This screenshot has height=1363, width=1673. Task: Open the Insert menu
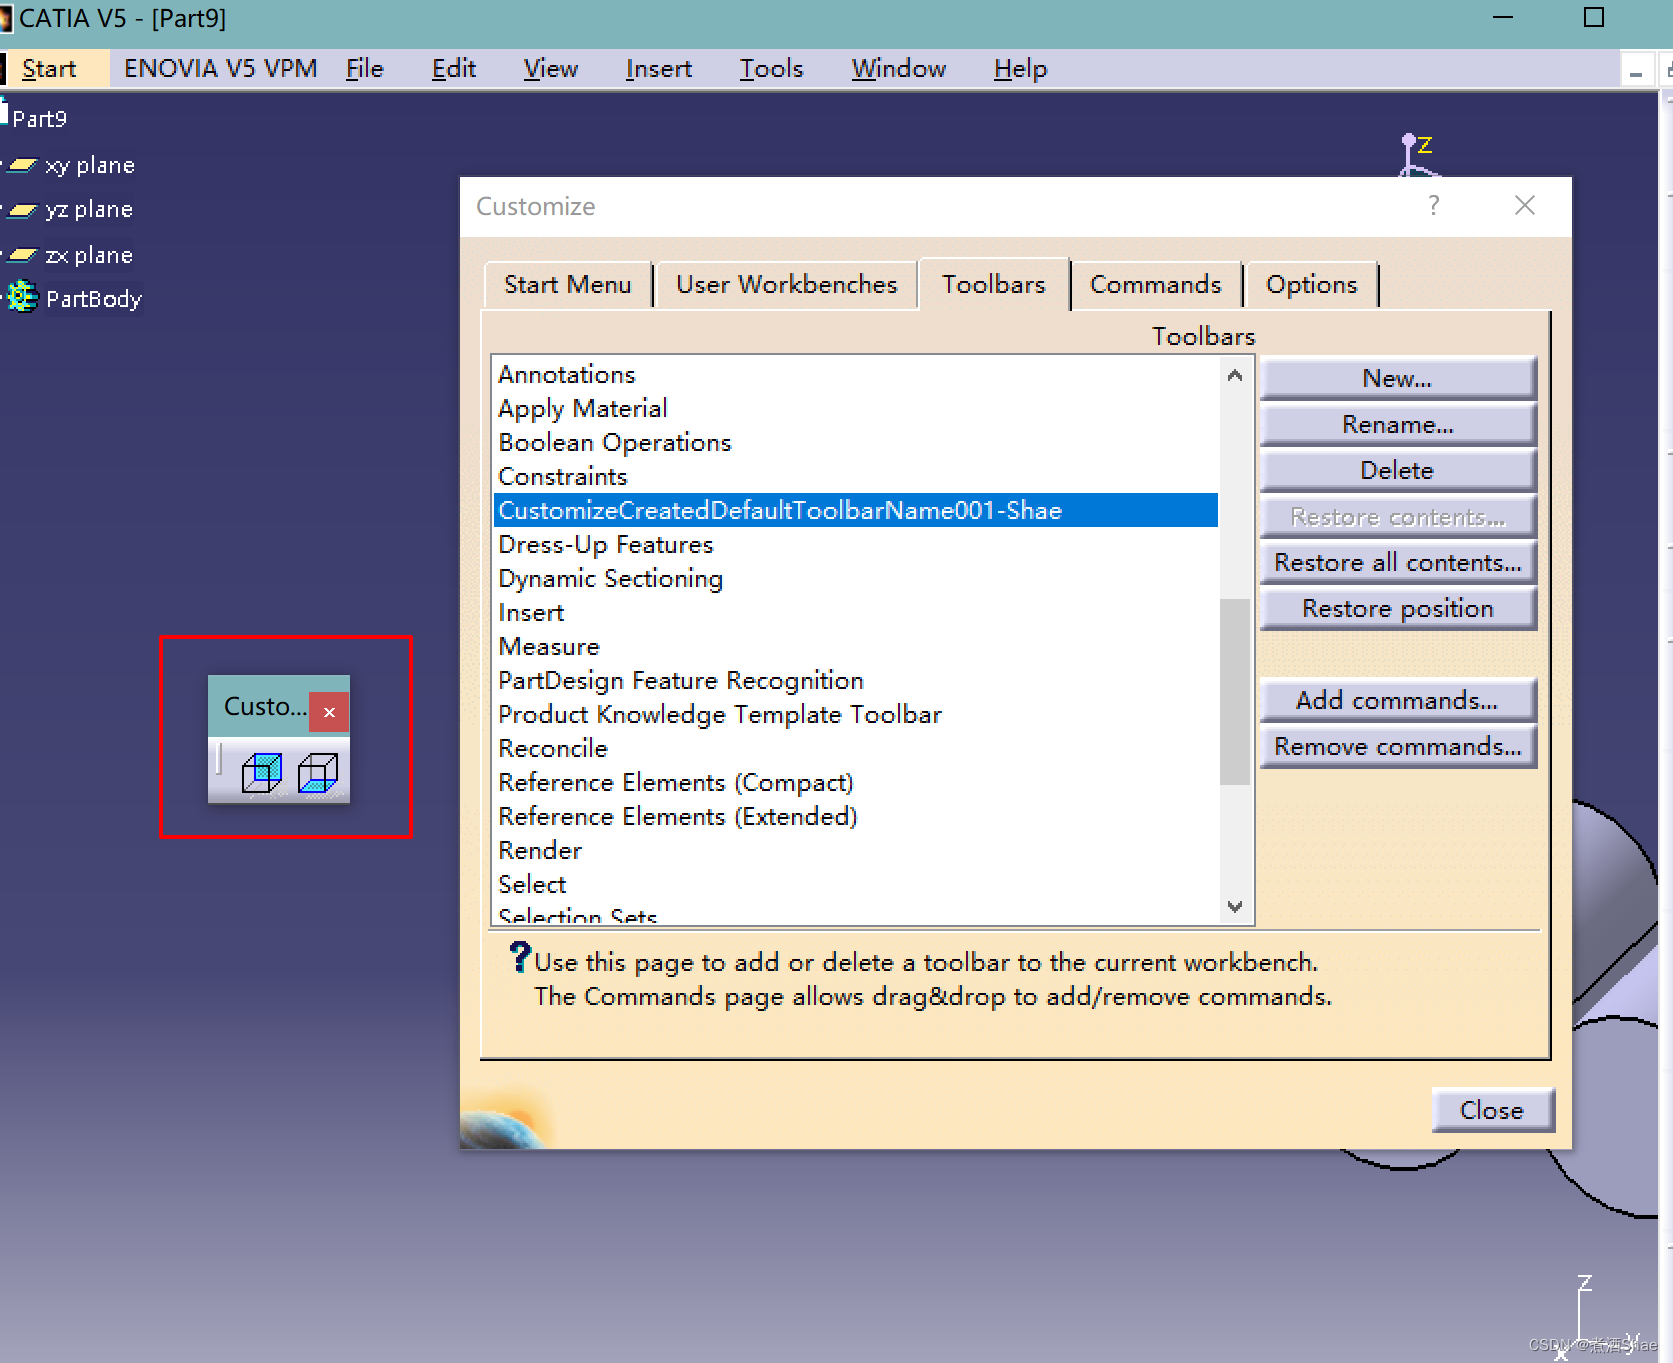click(x=659, y=69)
